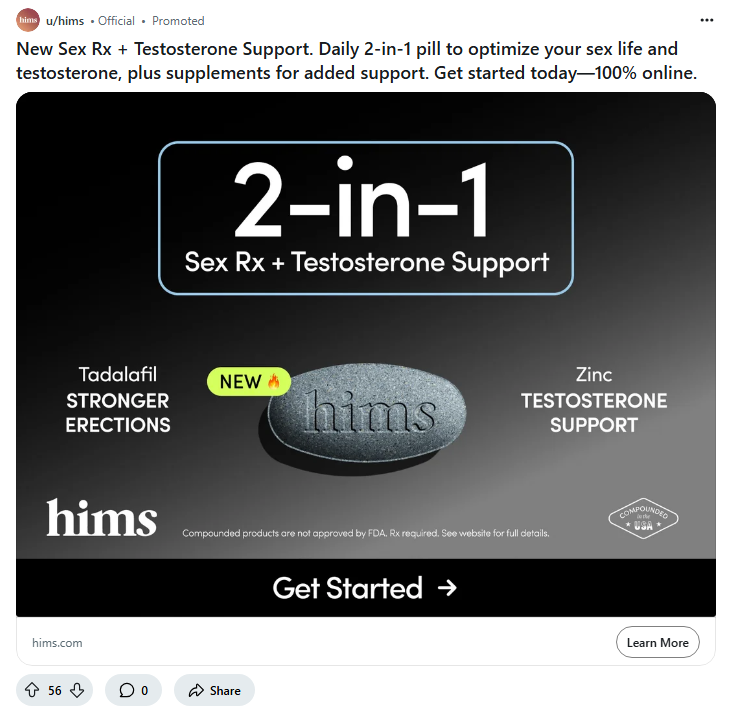
Task: Click the hims profile avatar
Action: (x=28, y=20)
